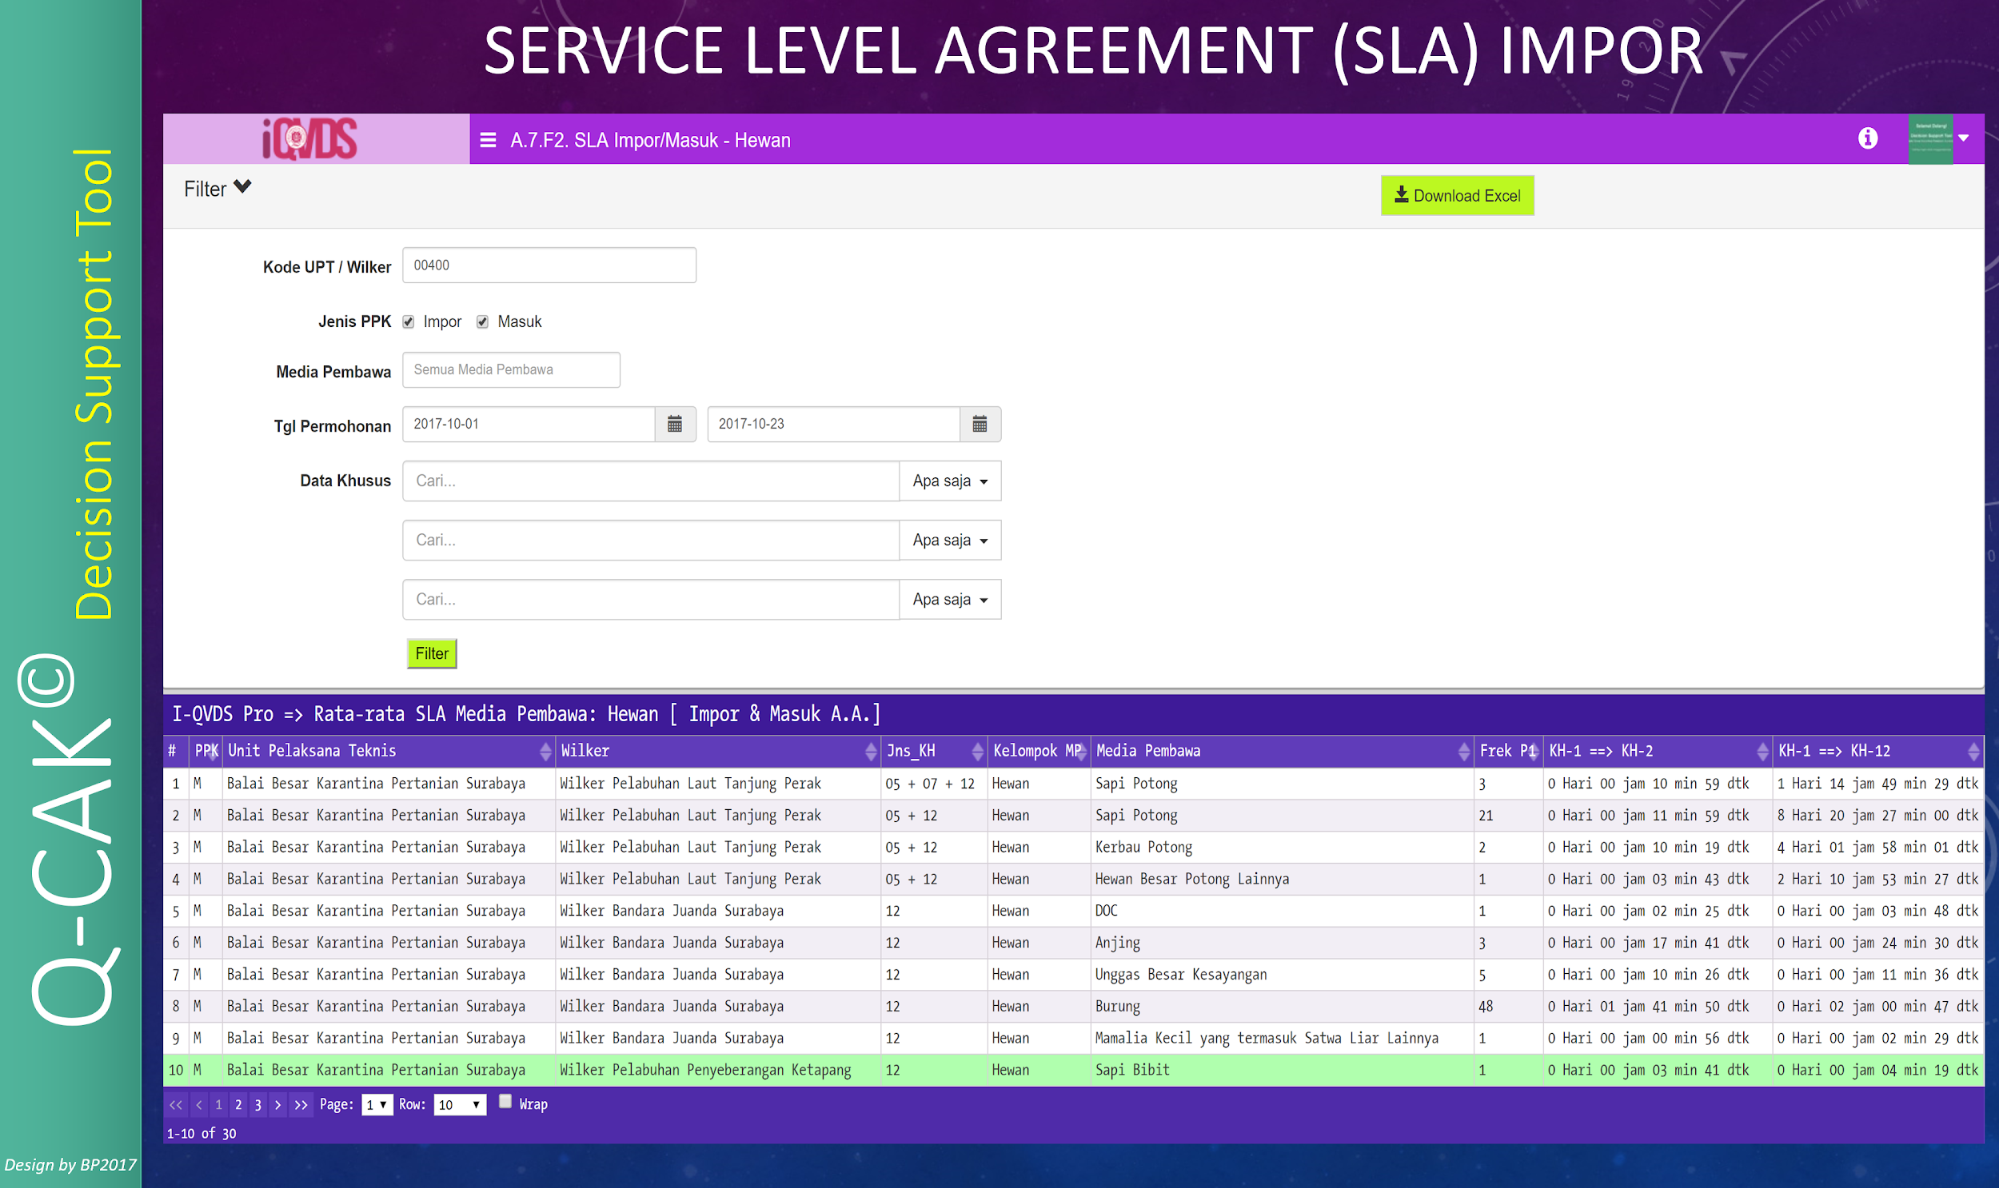Click the Kode UPT / Wilker field
The image size is (1999, 1189).
pyautogui.click(x=549, y=265)
